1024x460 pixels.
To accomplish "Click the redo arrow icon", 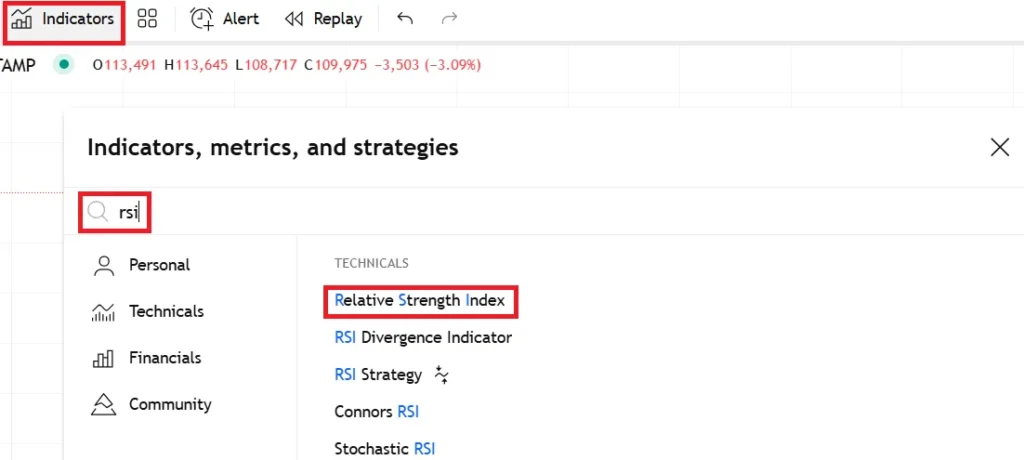I will point(450,19).
